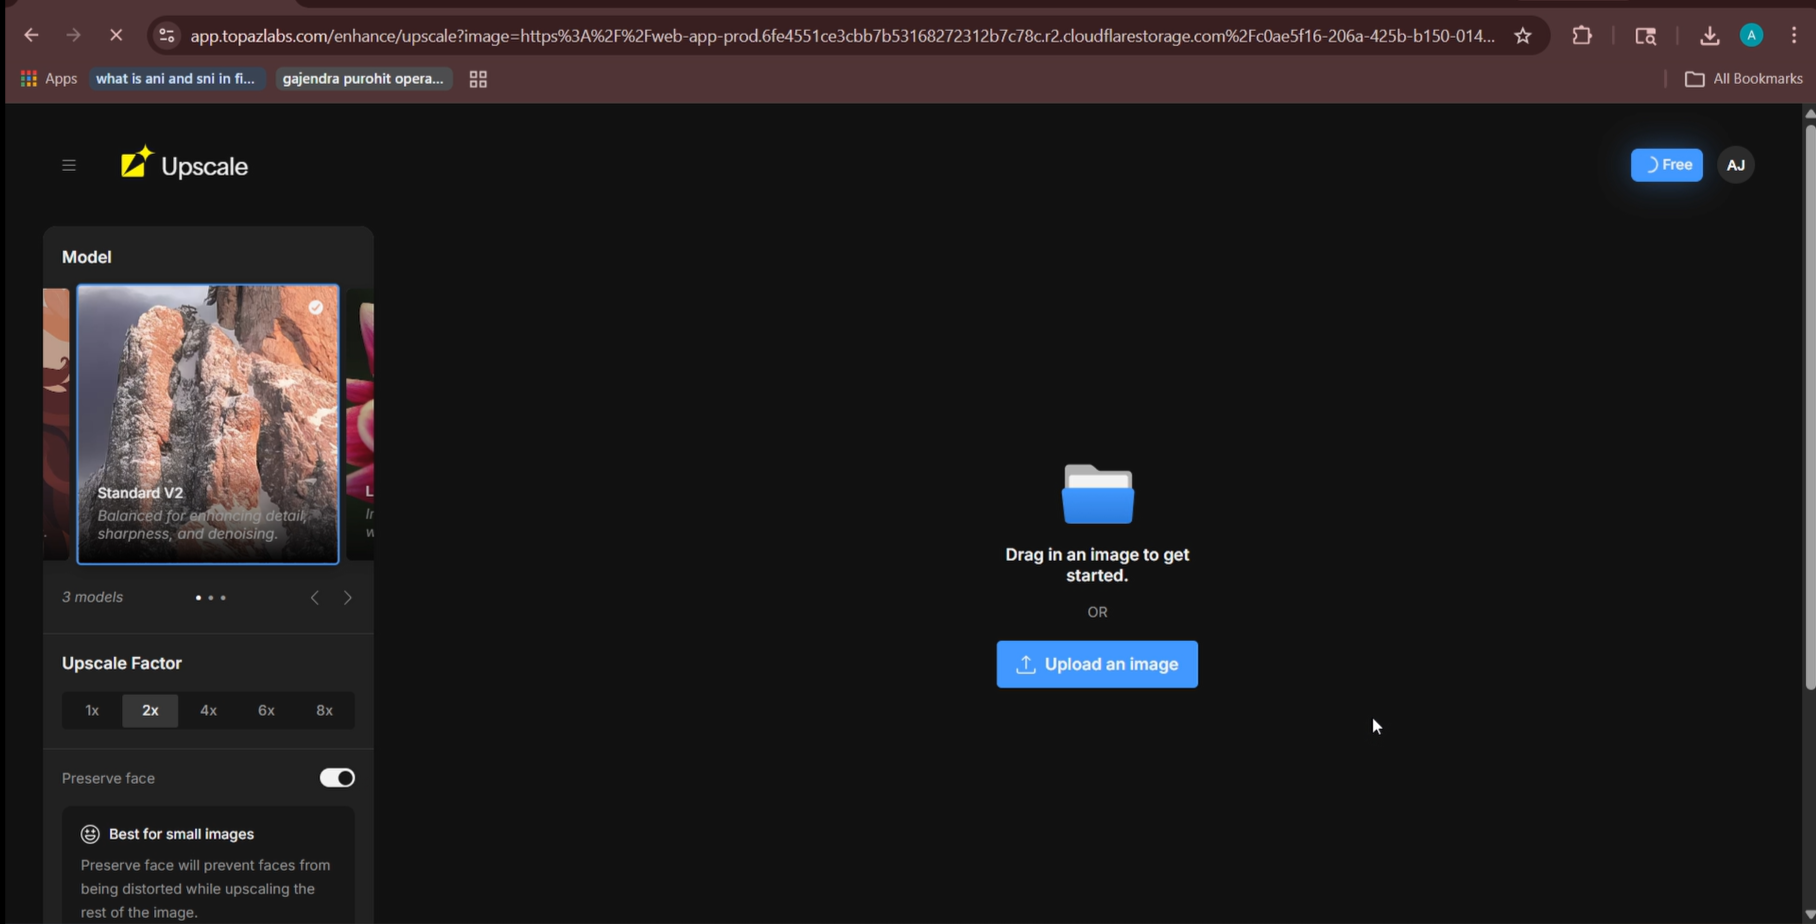Image resolution: width=1816 pixels, height=924 pixels.
Task: Click the Free plan button
Action: coord(1666,165)
